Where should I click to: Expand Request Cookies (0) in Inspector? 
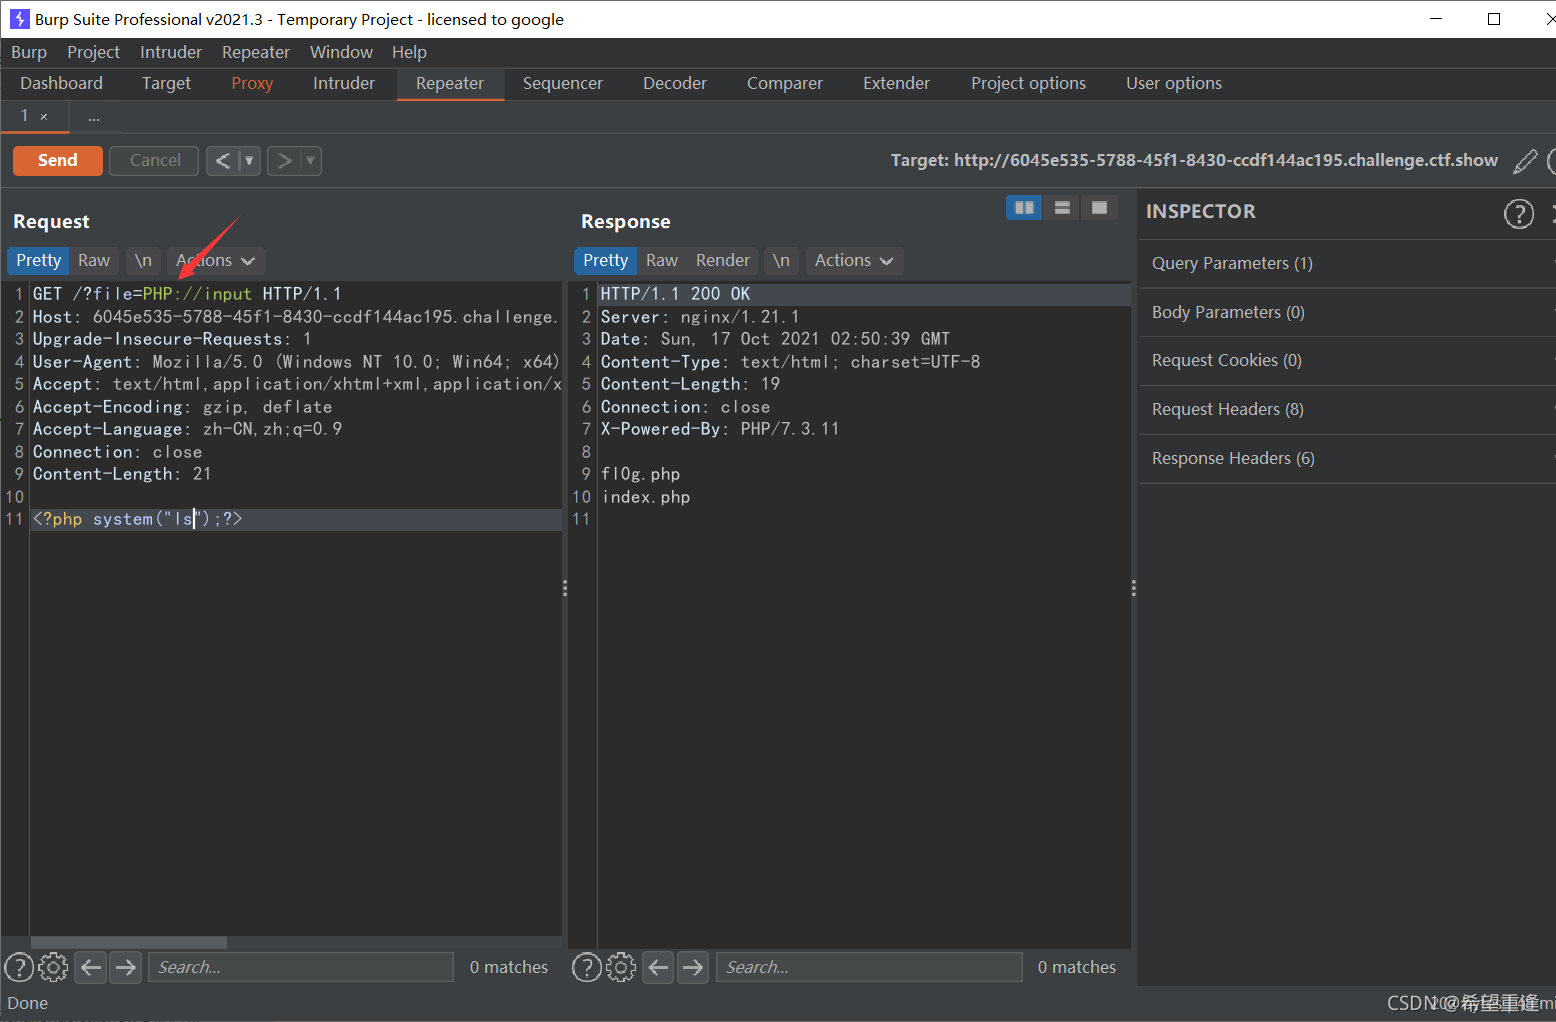coord(1347,361)
